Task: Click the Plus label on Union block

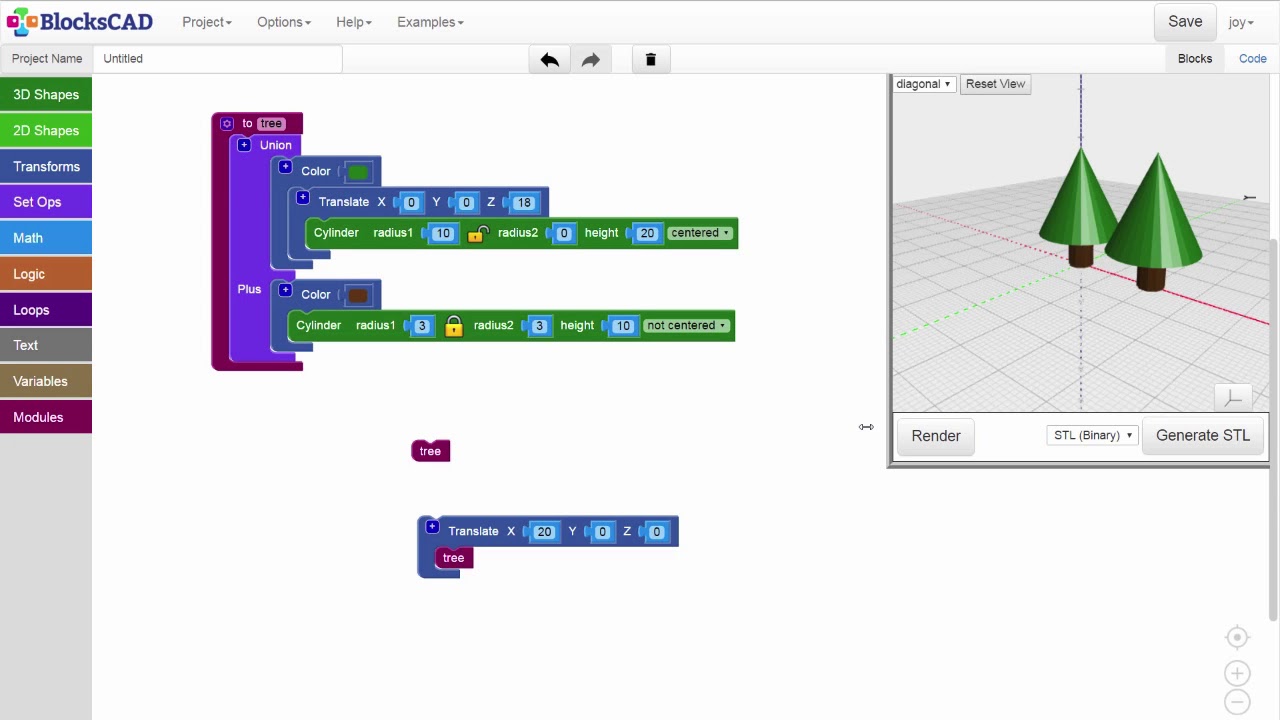Action: [x=249, y=289]
